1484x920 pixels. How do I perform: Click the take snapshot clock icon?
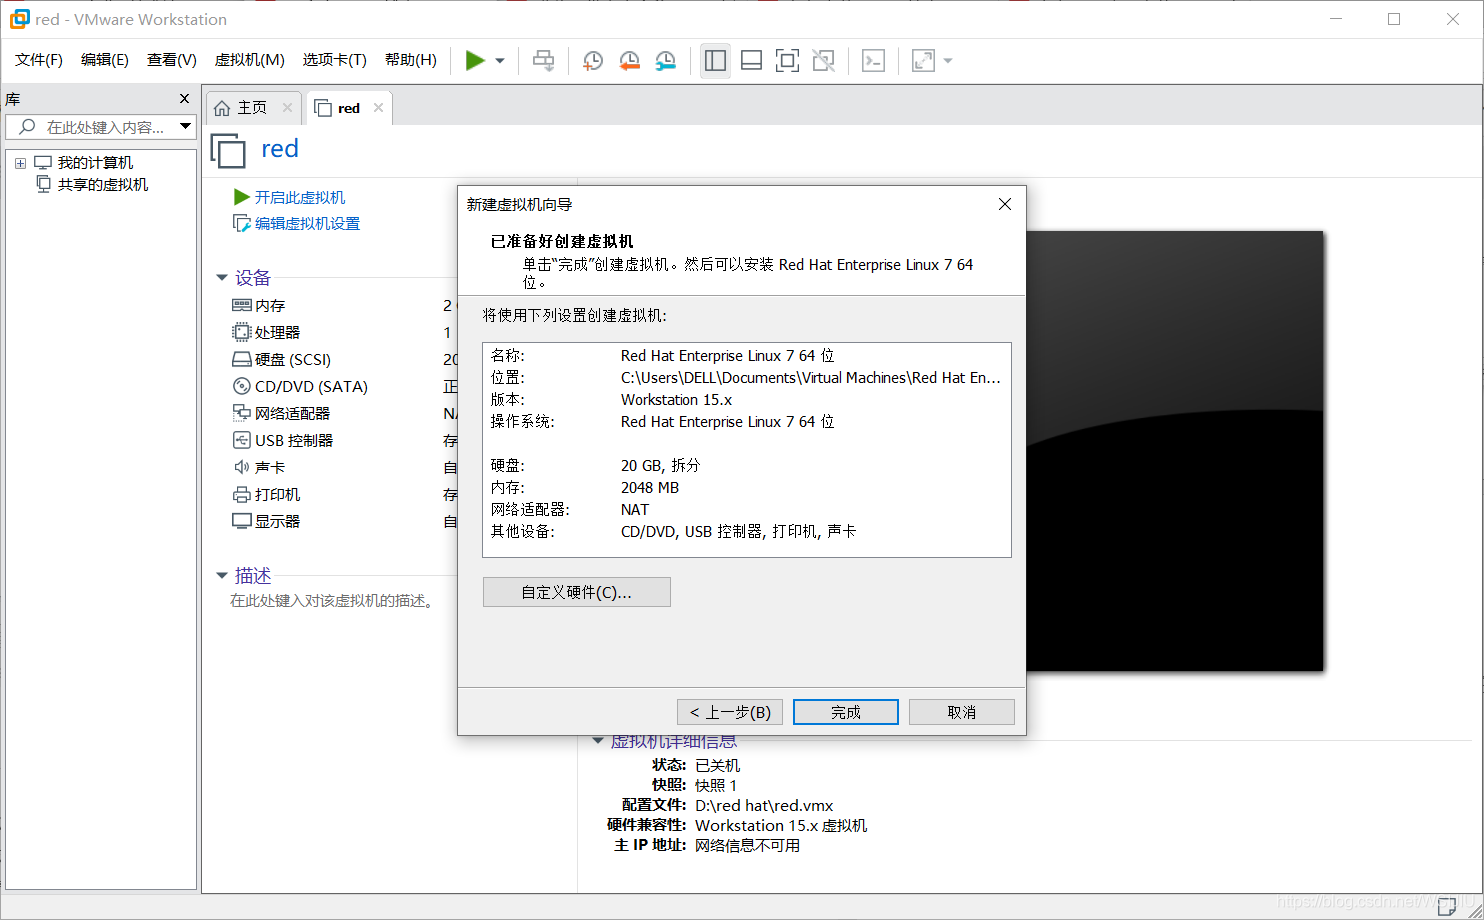coord(593,61)
